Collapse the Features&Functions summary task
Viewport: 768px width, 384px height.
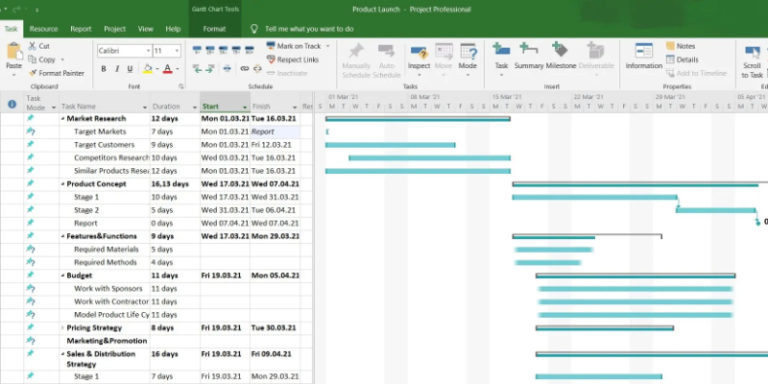point(63,237)
